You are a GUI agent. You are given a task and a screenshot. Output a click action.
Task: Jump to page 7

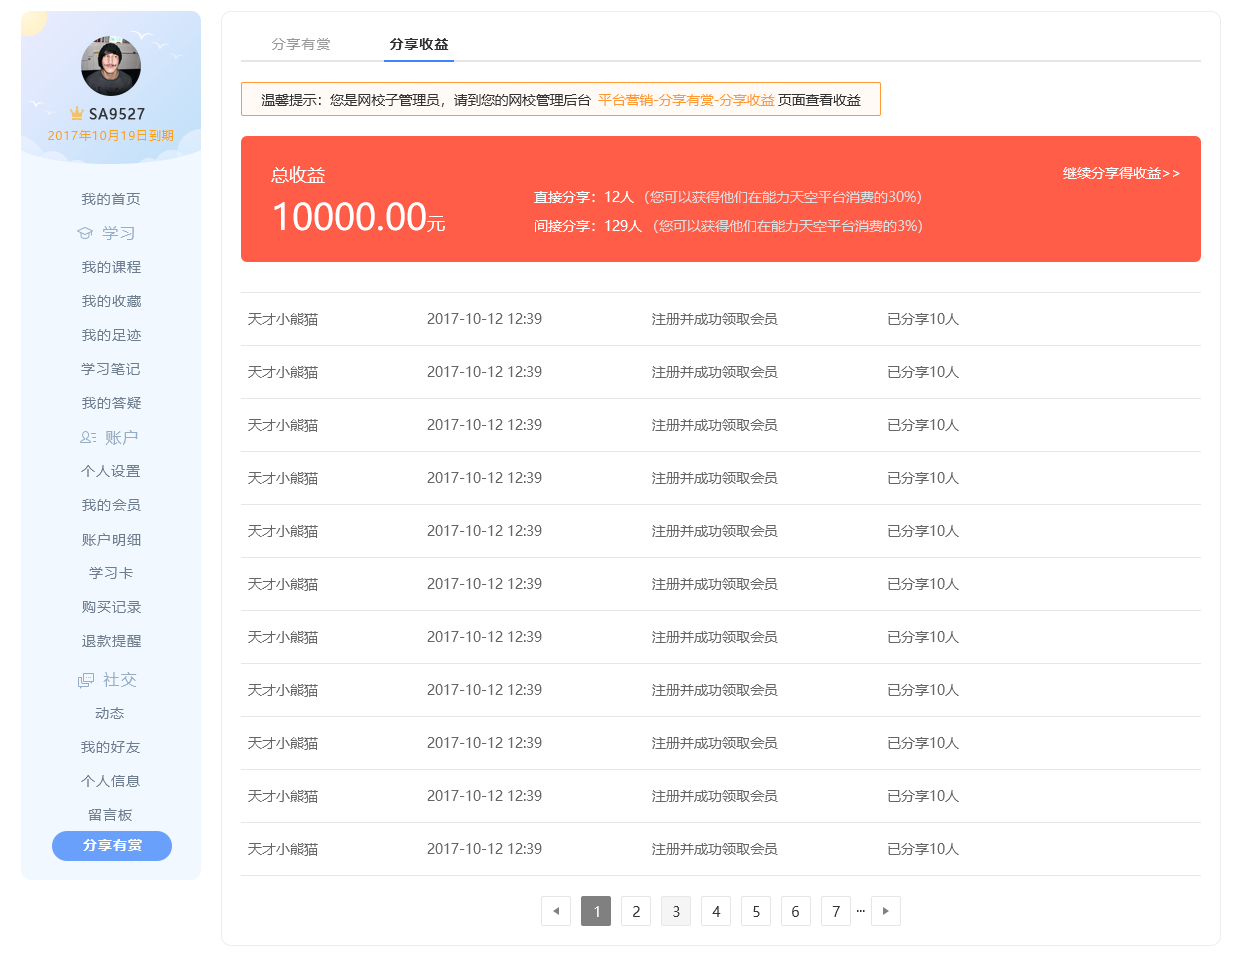point(836,911)
